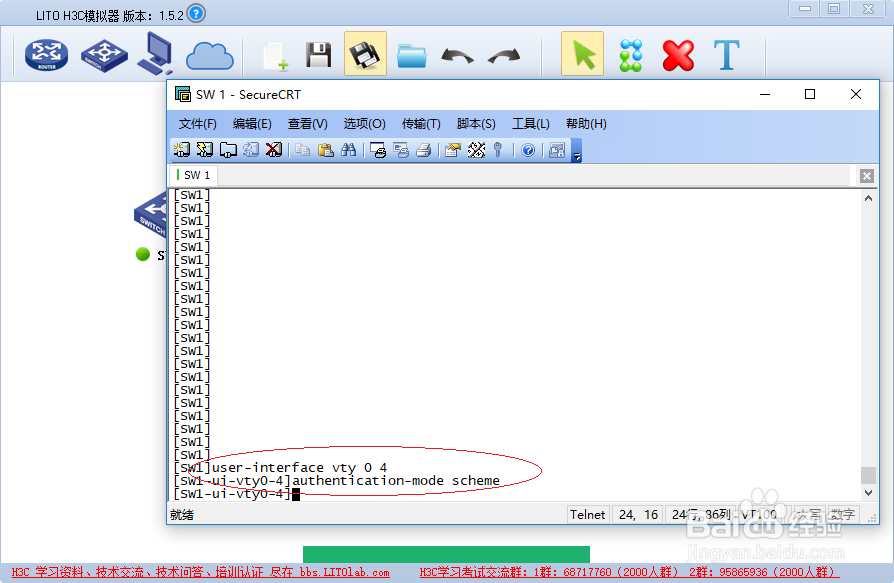Image resolution: width=894 pixels, height=583 pixels.
Task: Click the Reconnect toolbar icon
Action: 251,150
